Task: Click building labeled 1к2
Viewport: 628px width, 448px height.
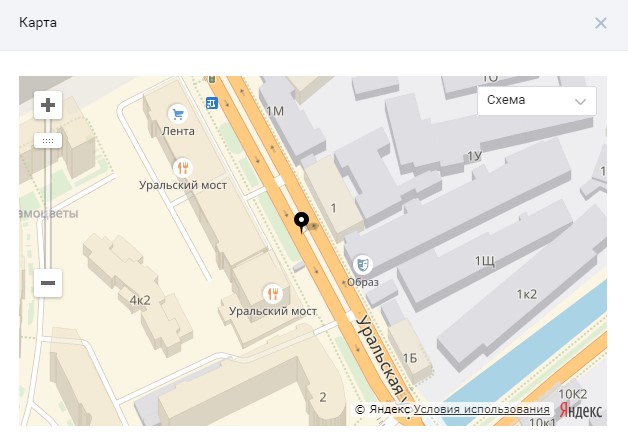Action: [526, 294]
